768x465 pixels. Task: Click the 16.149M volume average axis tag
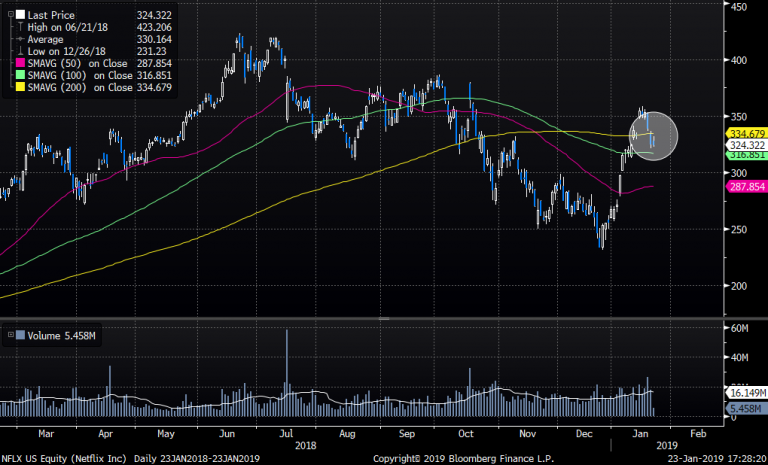pos(746,393)
